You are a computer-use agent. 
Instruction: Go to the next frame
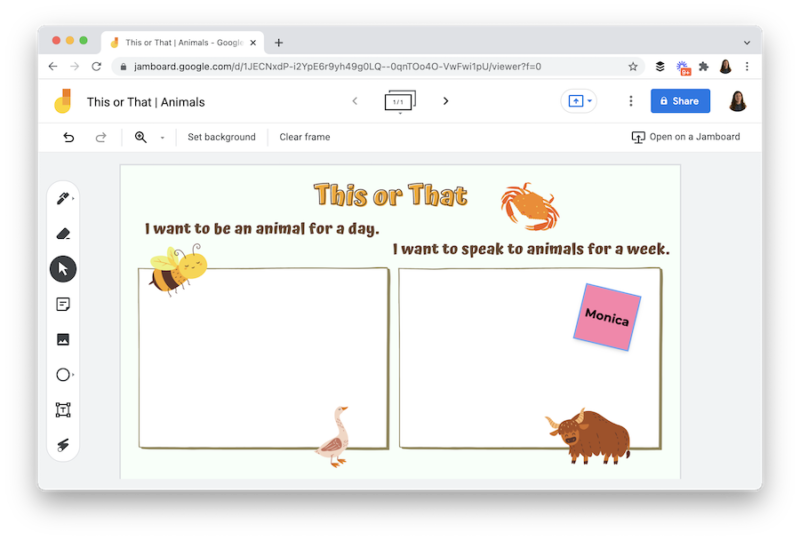pyautogui.click(x=445, y=101)
